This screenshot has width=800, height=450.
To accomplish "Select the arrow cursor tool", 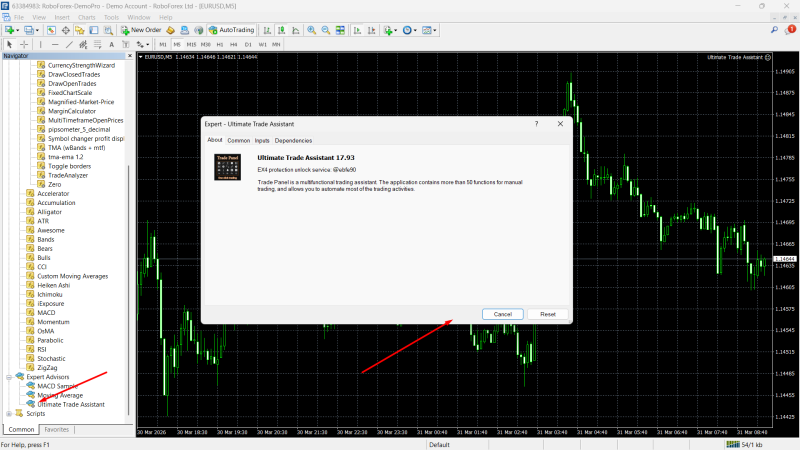I will click(9, 44).
